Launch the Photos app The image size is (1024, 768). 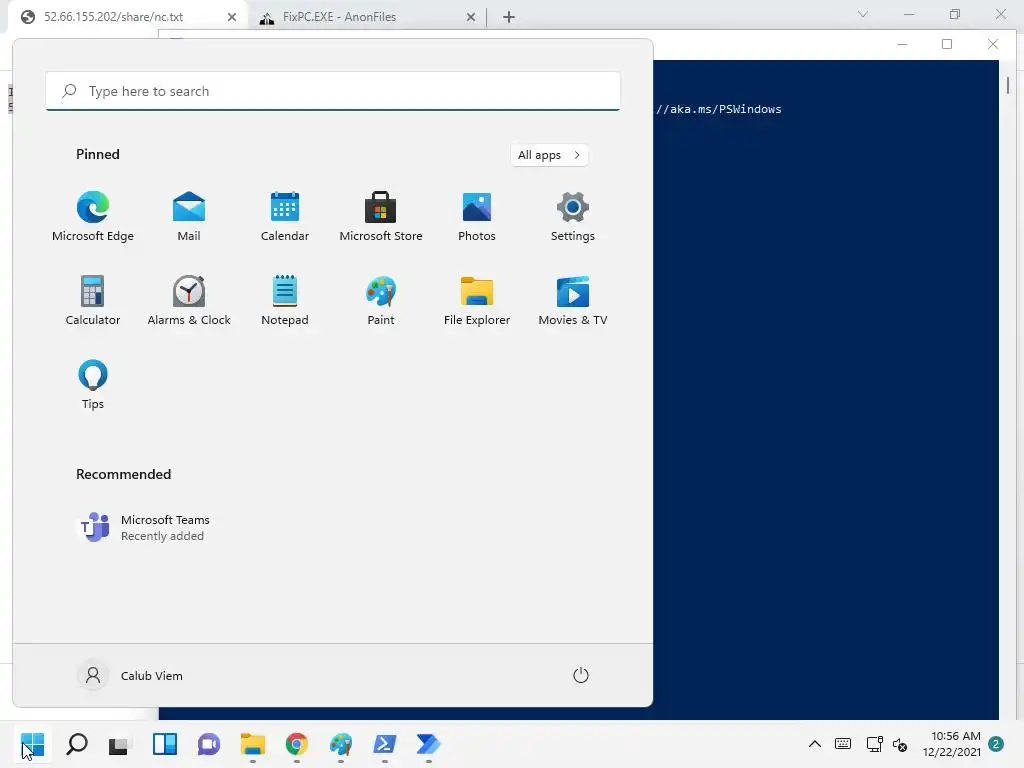click(x=477, y=217)
